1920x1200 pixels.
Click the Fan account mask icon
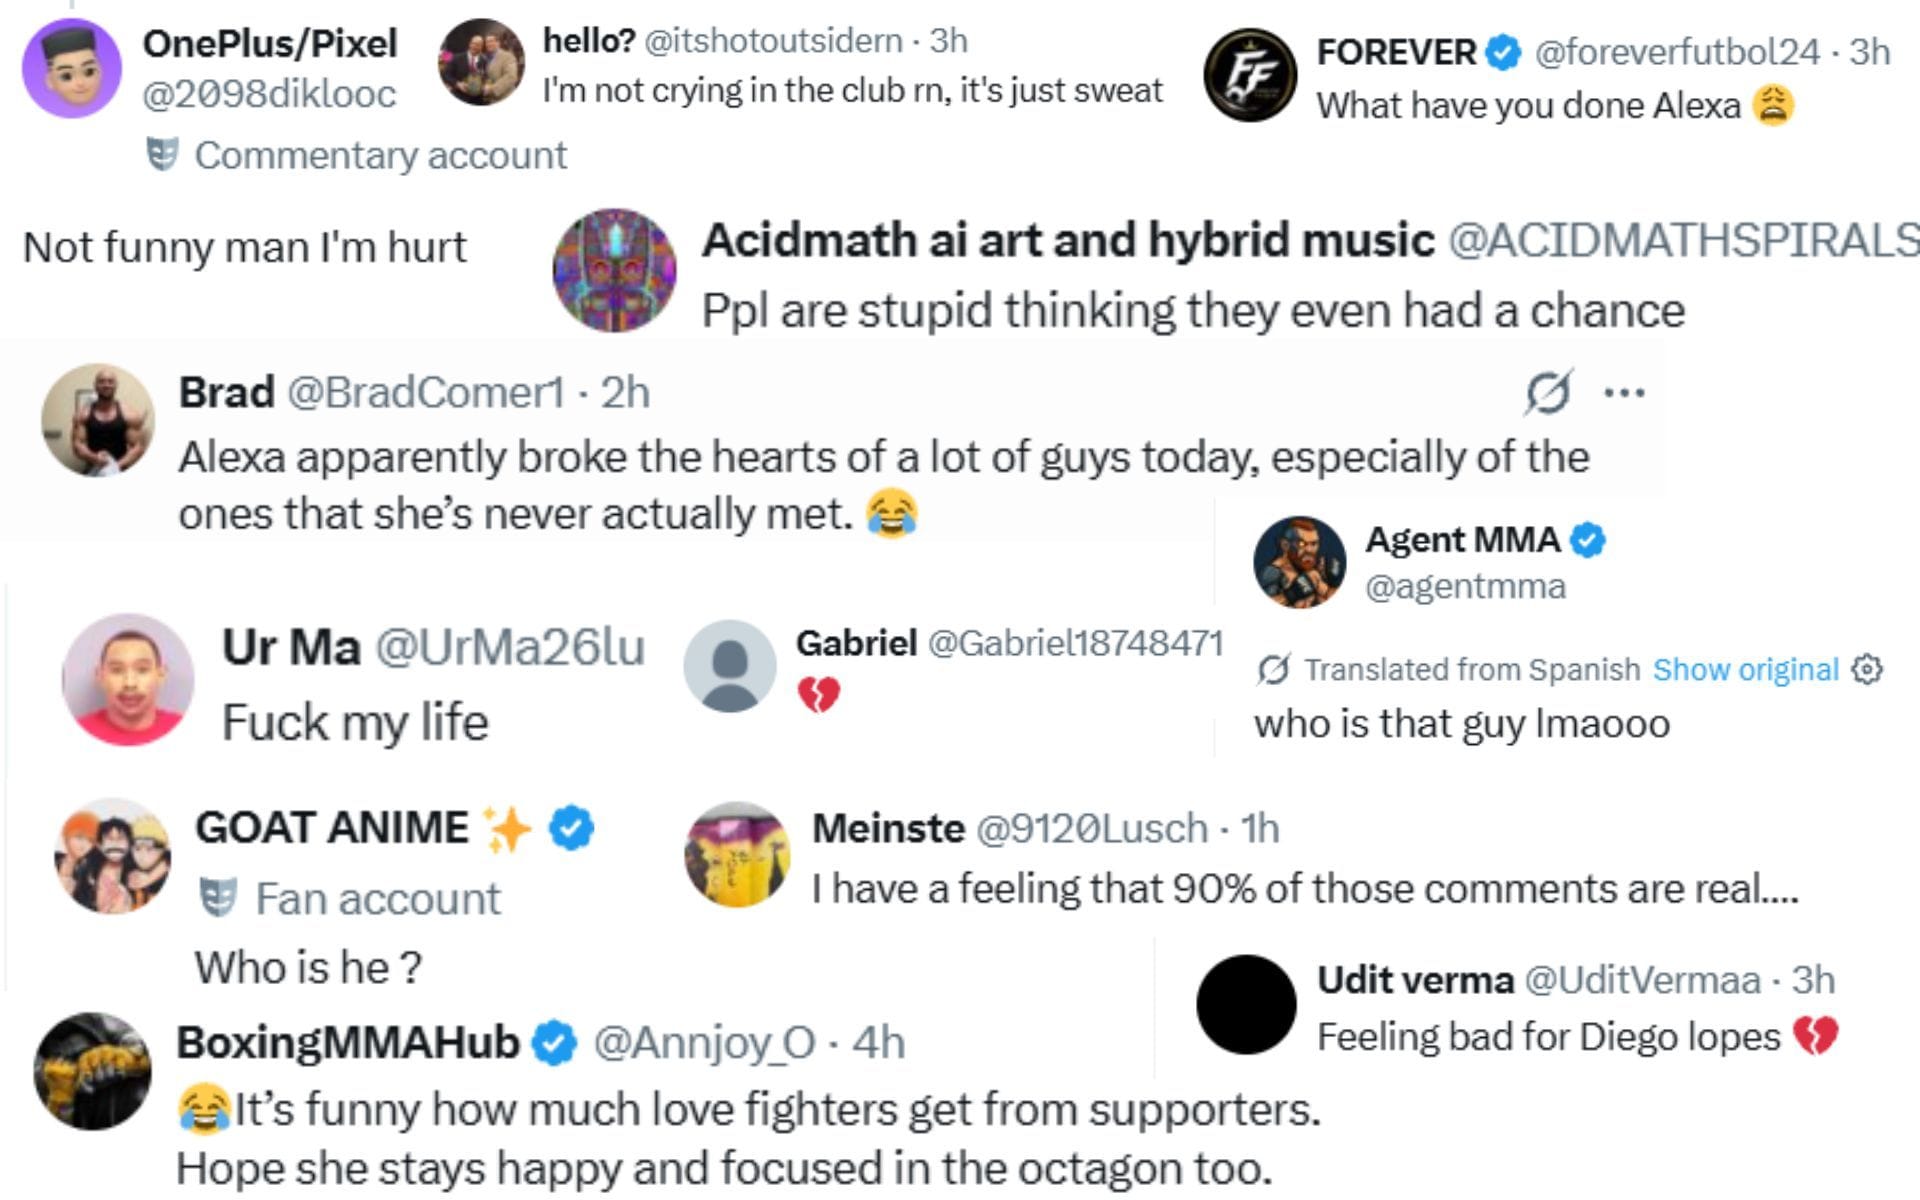click(x=218, y=898)
